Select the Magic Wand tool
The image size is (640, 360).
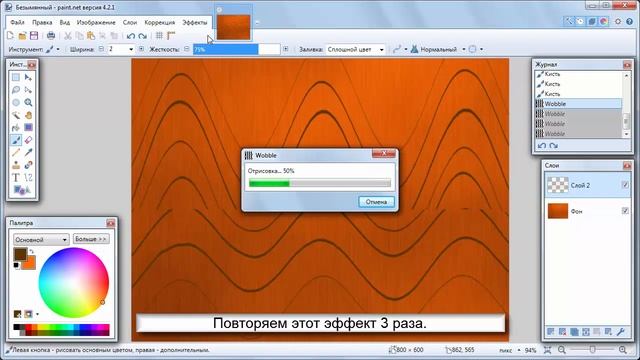tap(16, 115)
